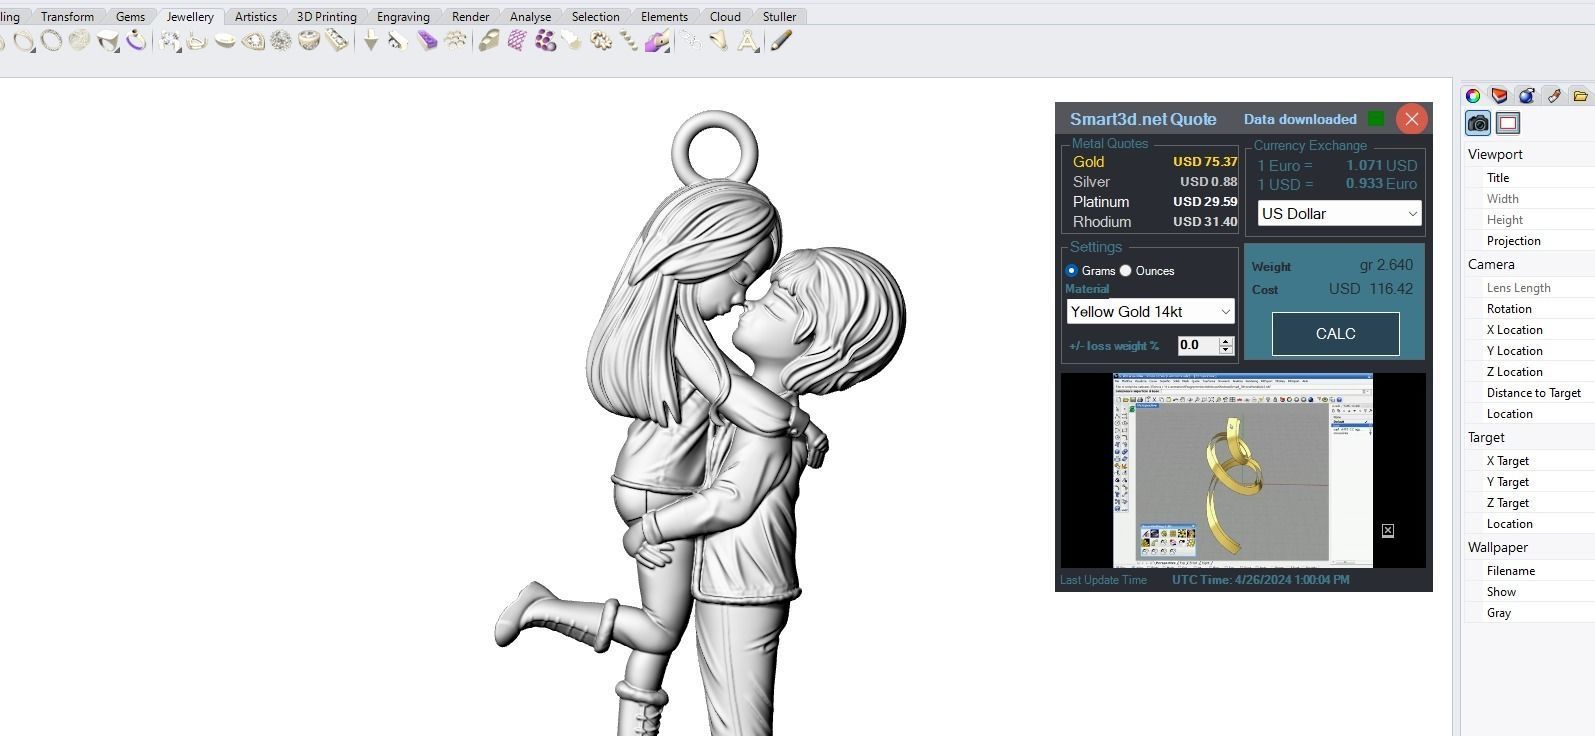Screen dimensions: 1595x736
Task: Select the pendant bail tool icon
Action: (719, 41)
